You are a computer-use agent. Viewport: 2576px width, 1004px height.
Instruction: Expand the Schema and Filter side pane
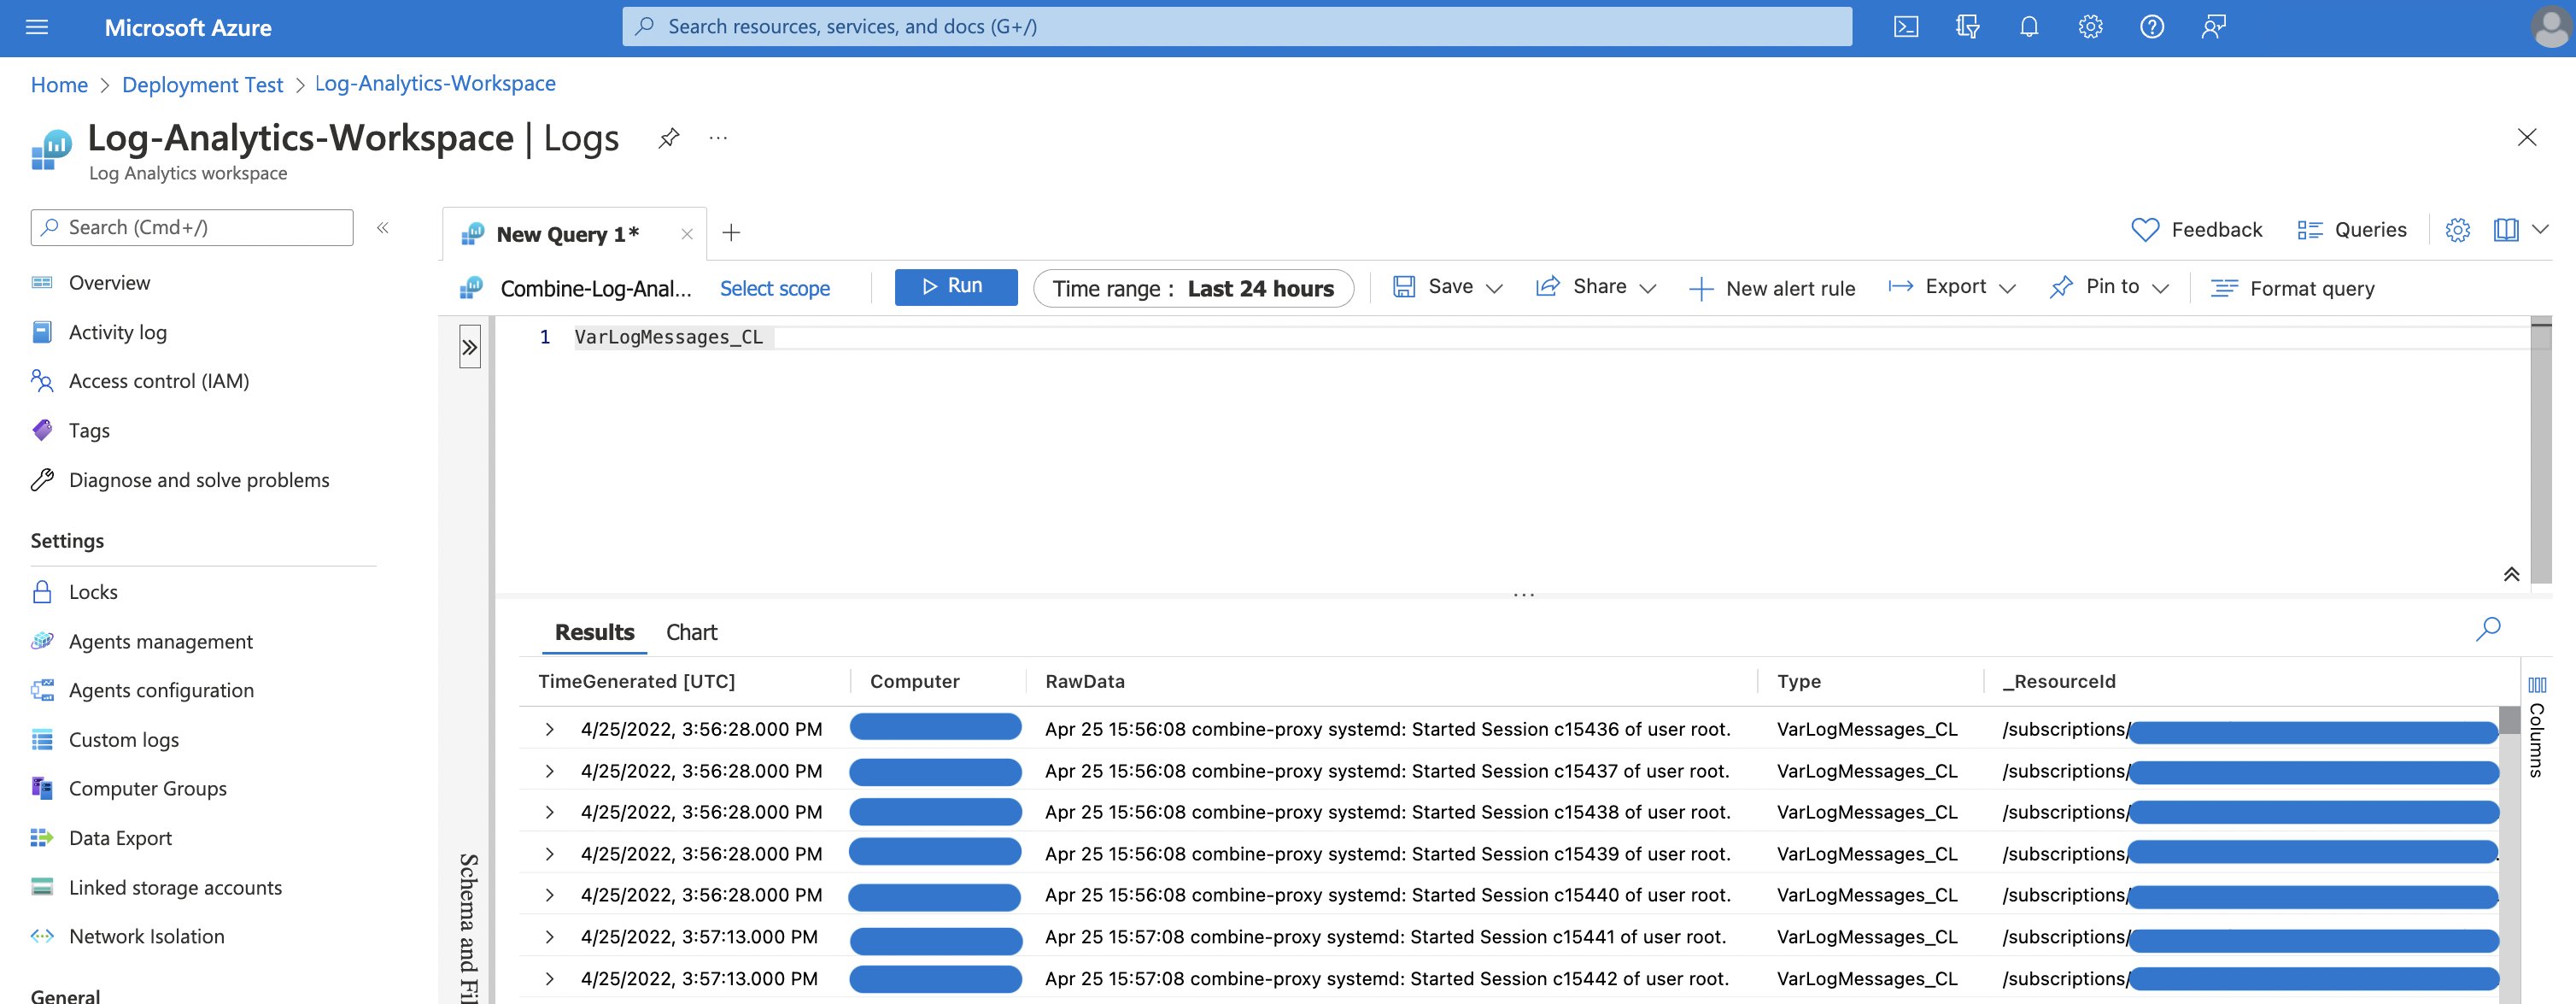tap(470, 347)
